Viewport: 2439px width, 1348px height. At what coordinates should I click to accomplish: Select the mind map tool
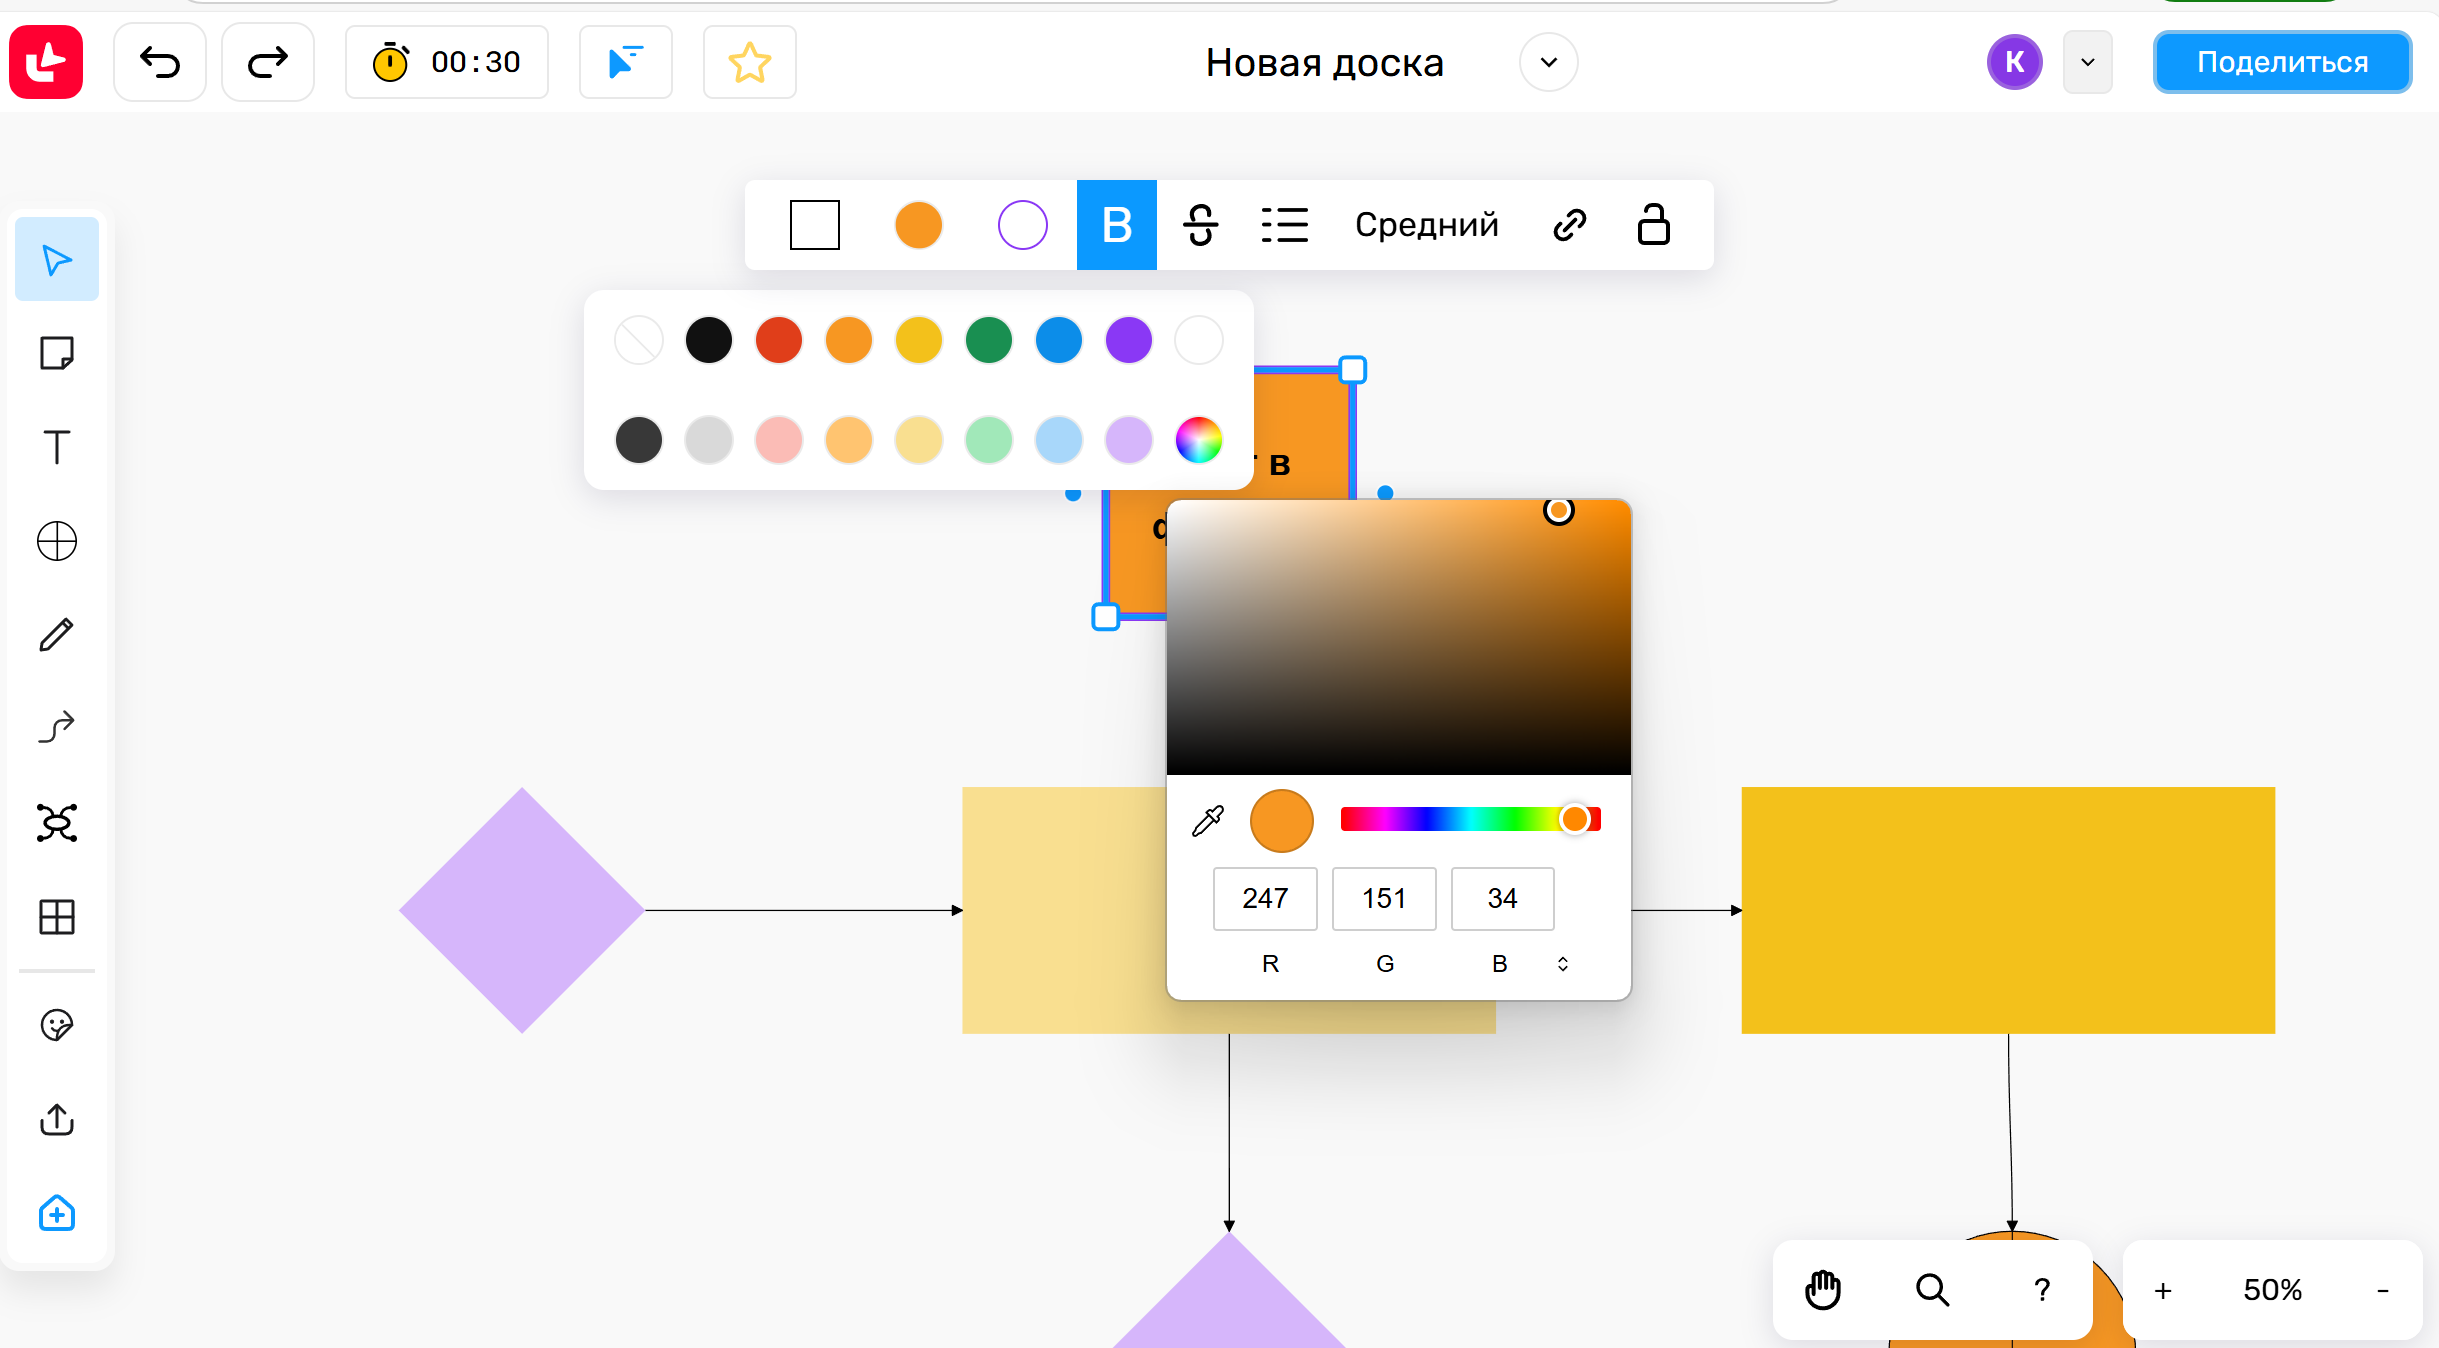(57, 823)
